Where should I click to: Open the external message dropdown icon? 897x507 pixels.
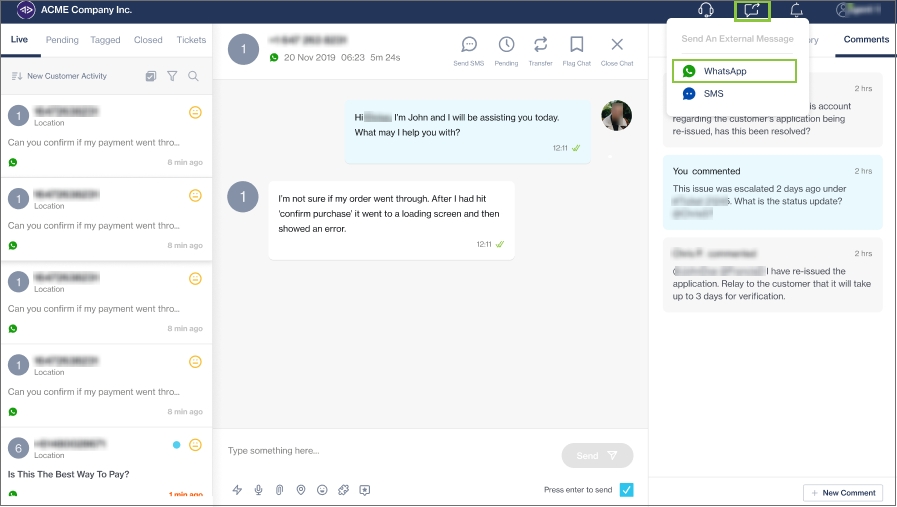(752, 11)
